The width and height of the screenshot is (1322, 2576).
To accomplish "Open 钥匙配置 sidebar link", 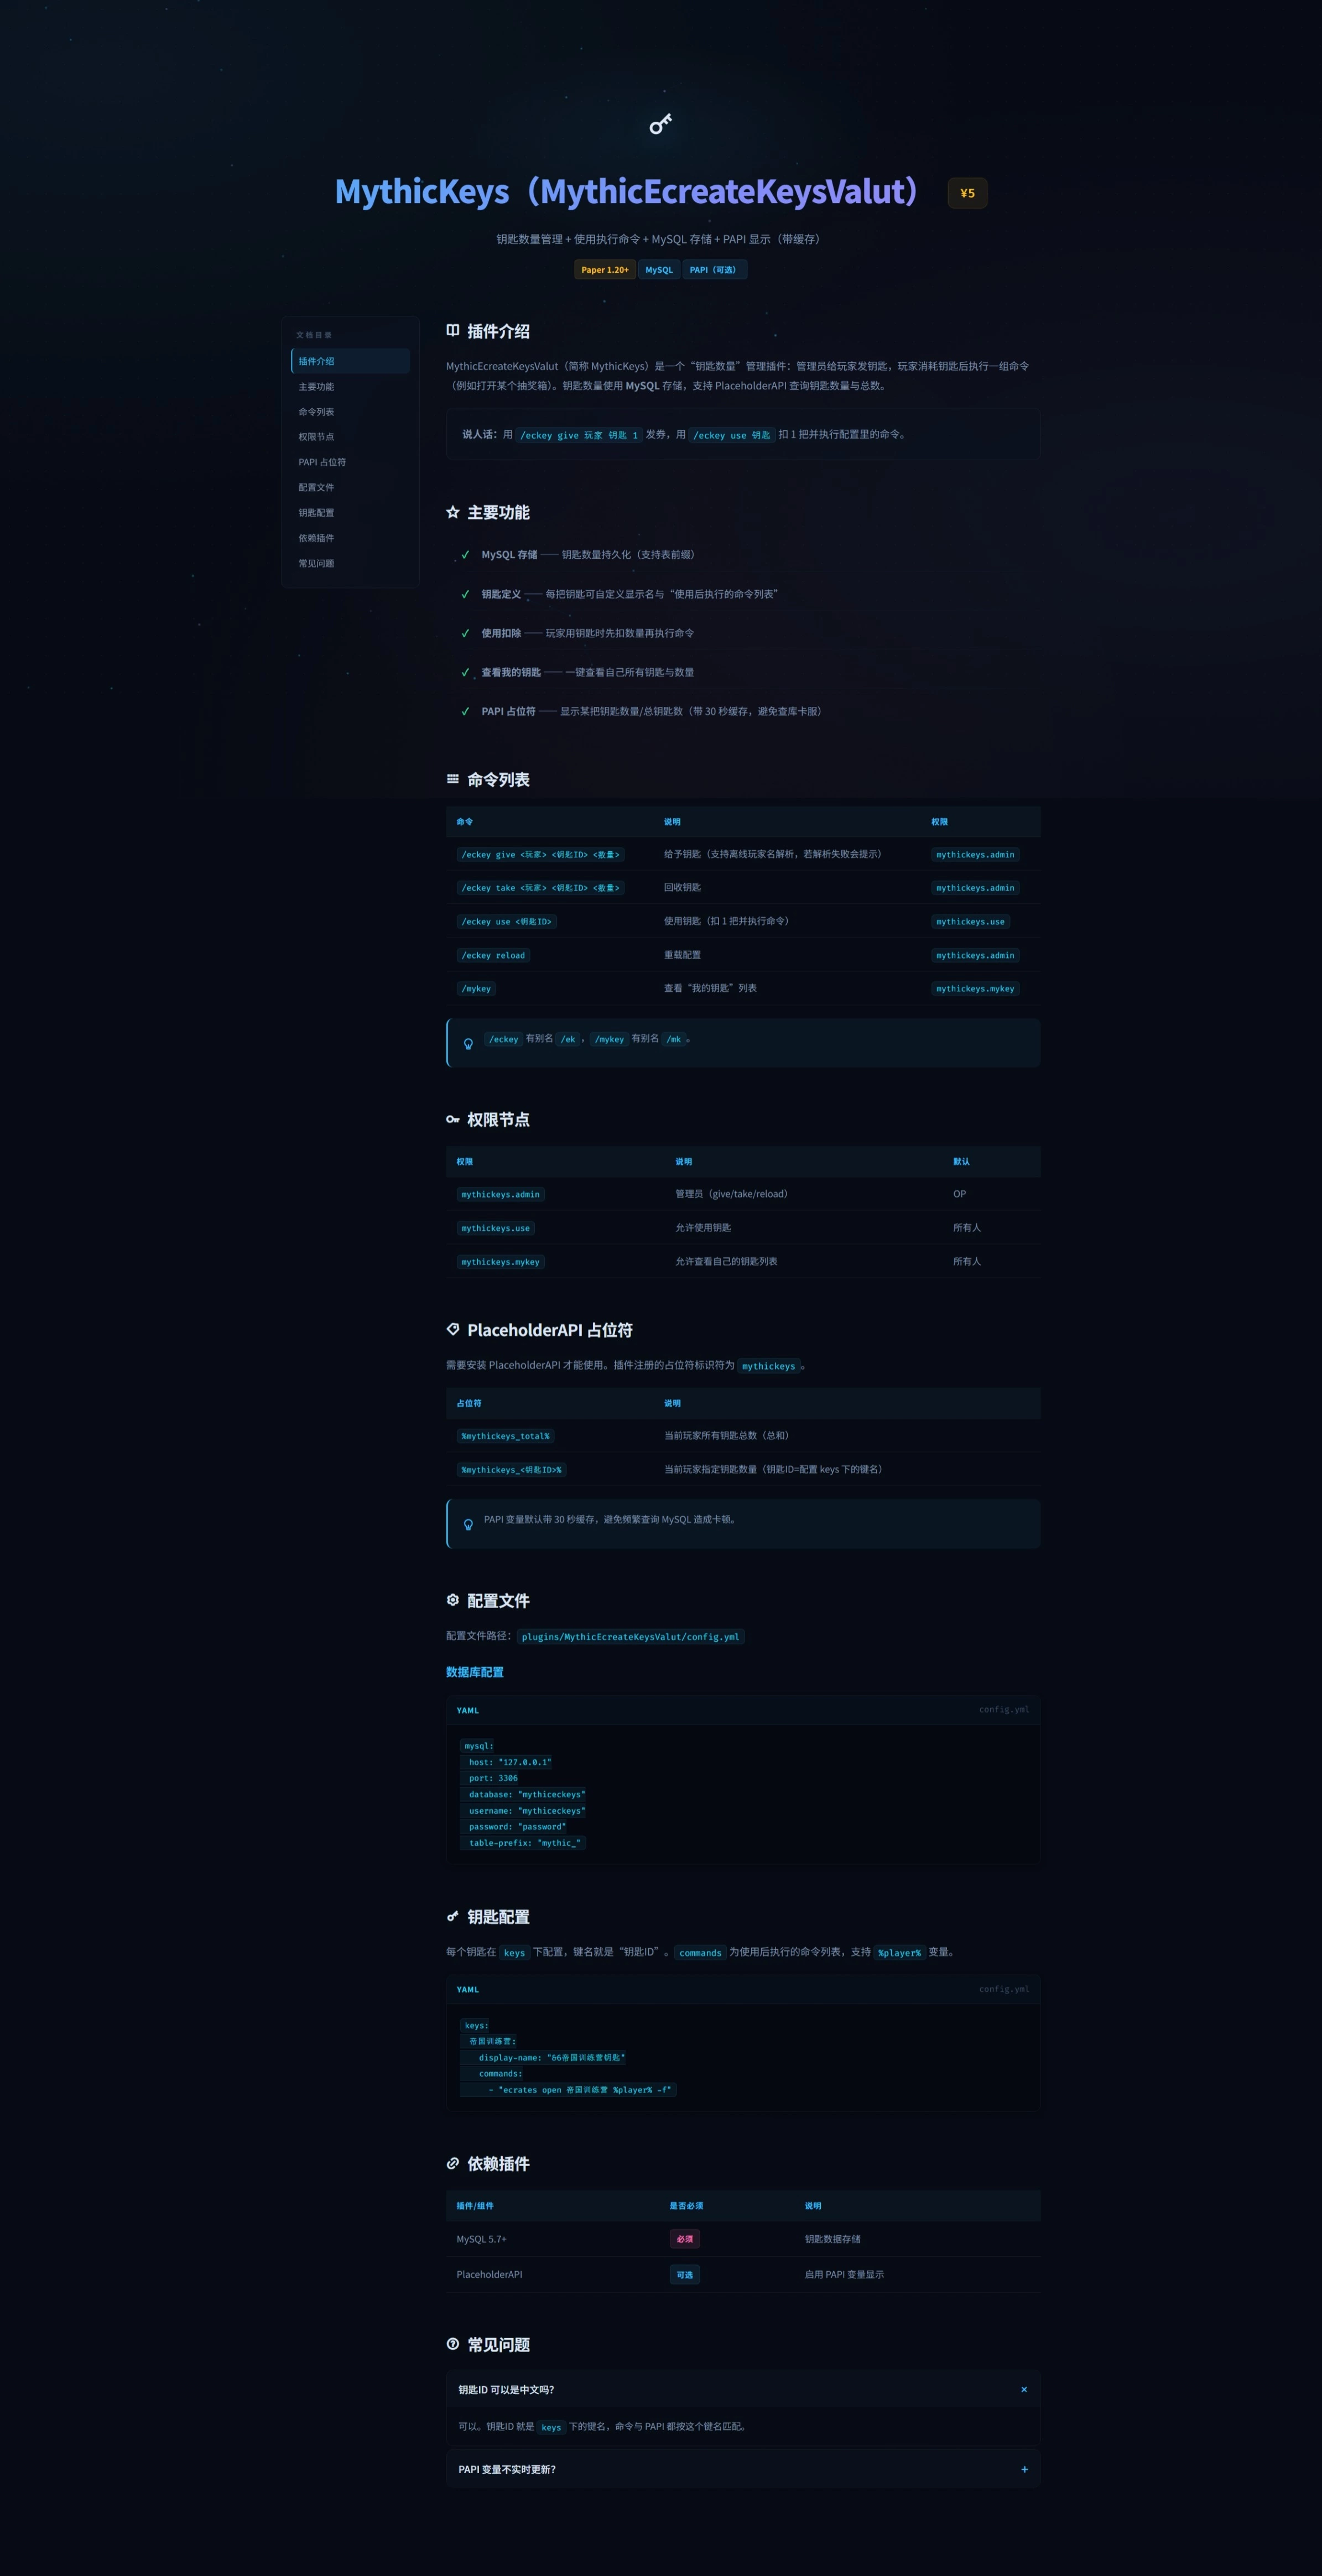I will [350, 513].
